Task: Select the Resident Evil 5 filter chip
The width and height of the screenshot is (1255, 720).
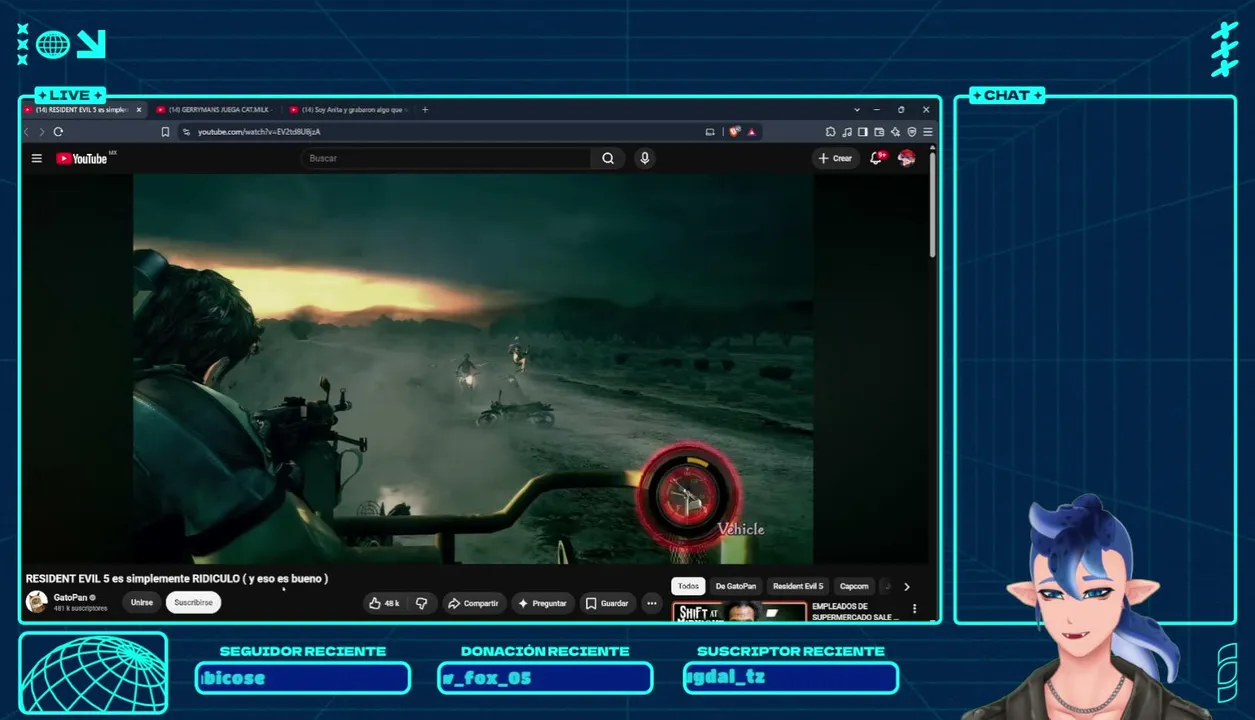Action: tap(798, 586)
